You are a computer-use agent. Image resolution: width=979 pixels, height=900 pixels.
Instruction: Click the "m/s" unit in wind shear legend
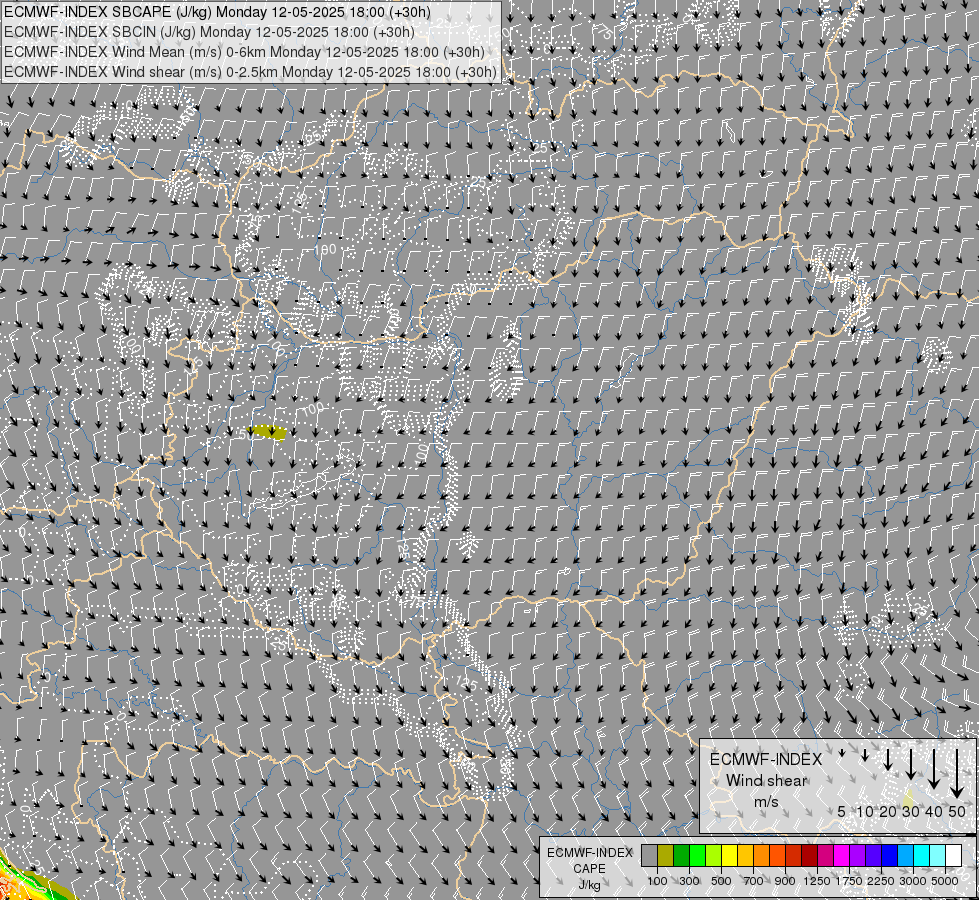(x=766, y=802)
